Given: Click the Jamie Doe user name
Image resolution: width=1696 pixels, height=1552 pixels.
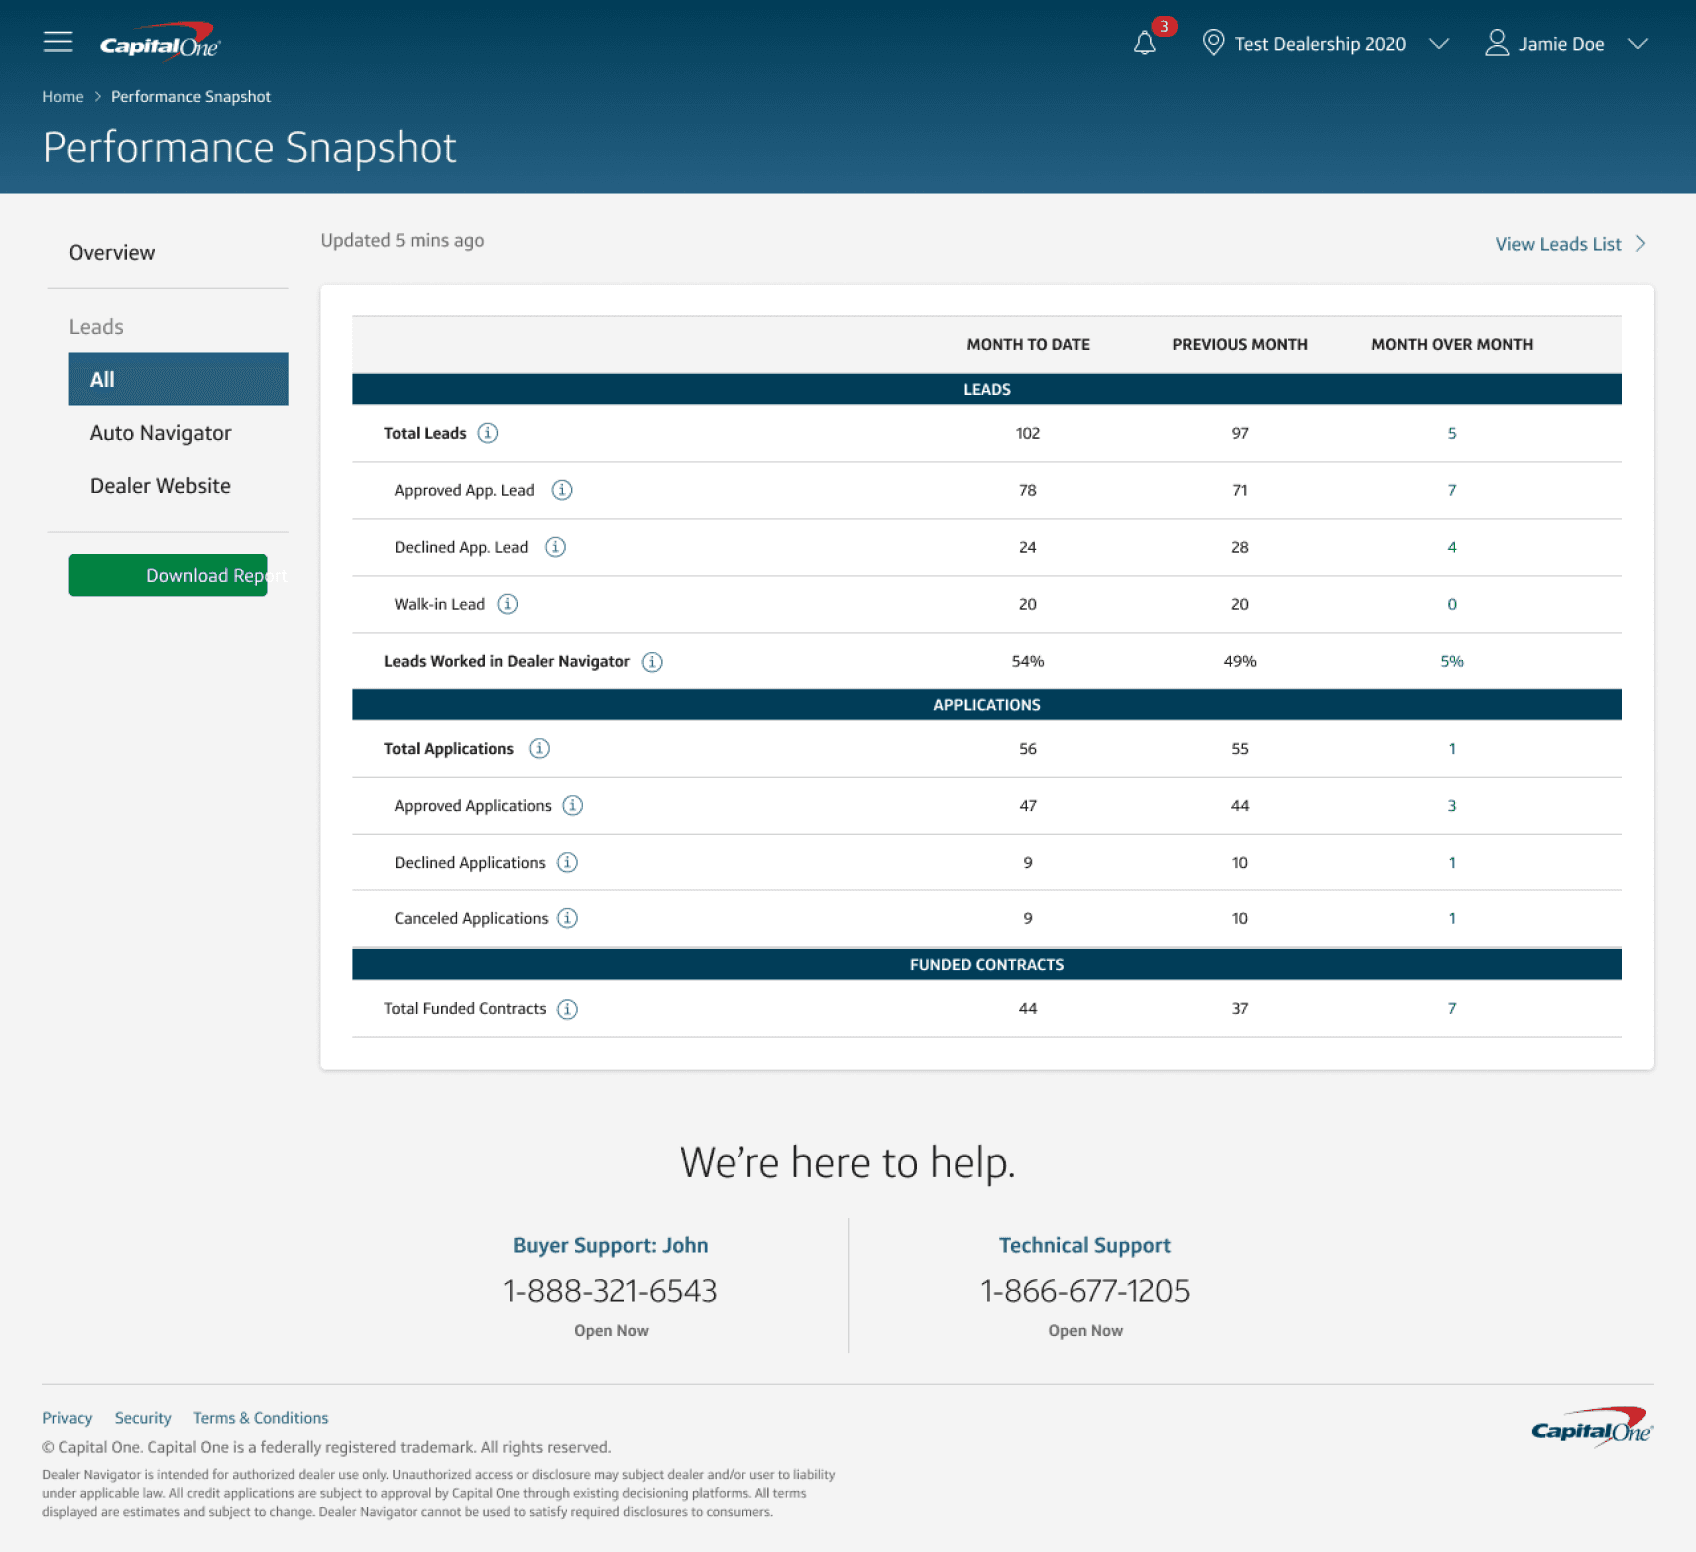Looking at the screenshot, I should tap(1562, 44).
